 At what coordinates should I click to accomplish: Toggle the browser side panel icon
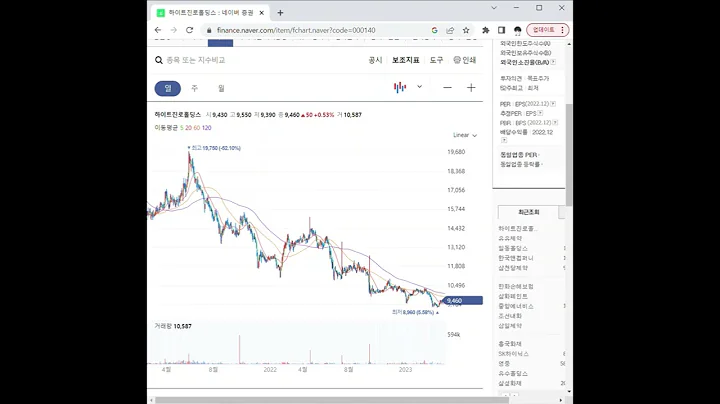pos(501,30)
